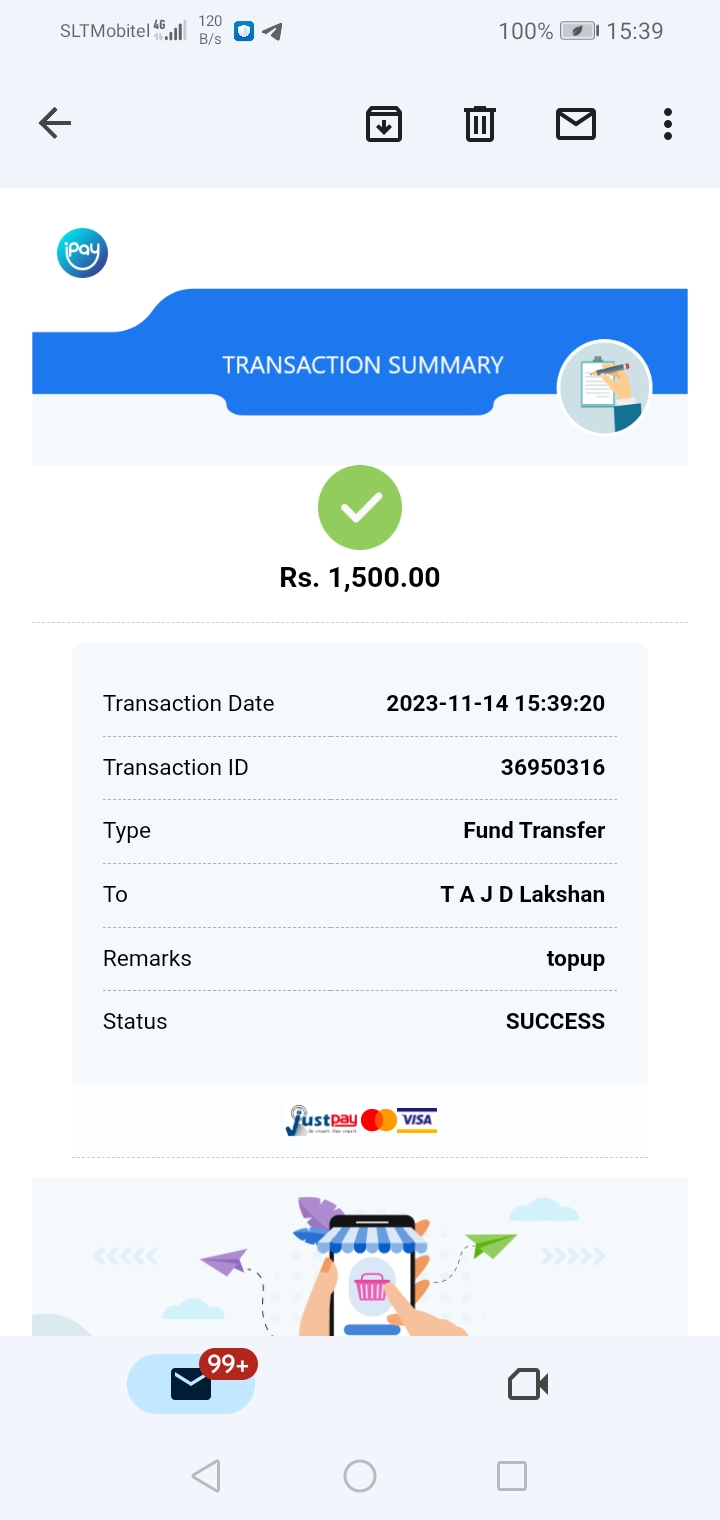Tap the Rs. 1,500.00 amount
Screen dimensions: 720x1520
pyautogui.click(x=360, y=578)
